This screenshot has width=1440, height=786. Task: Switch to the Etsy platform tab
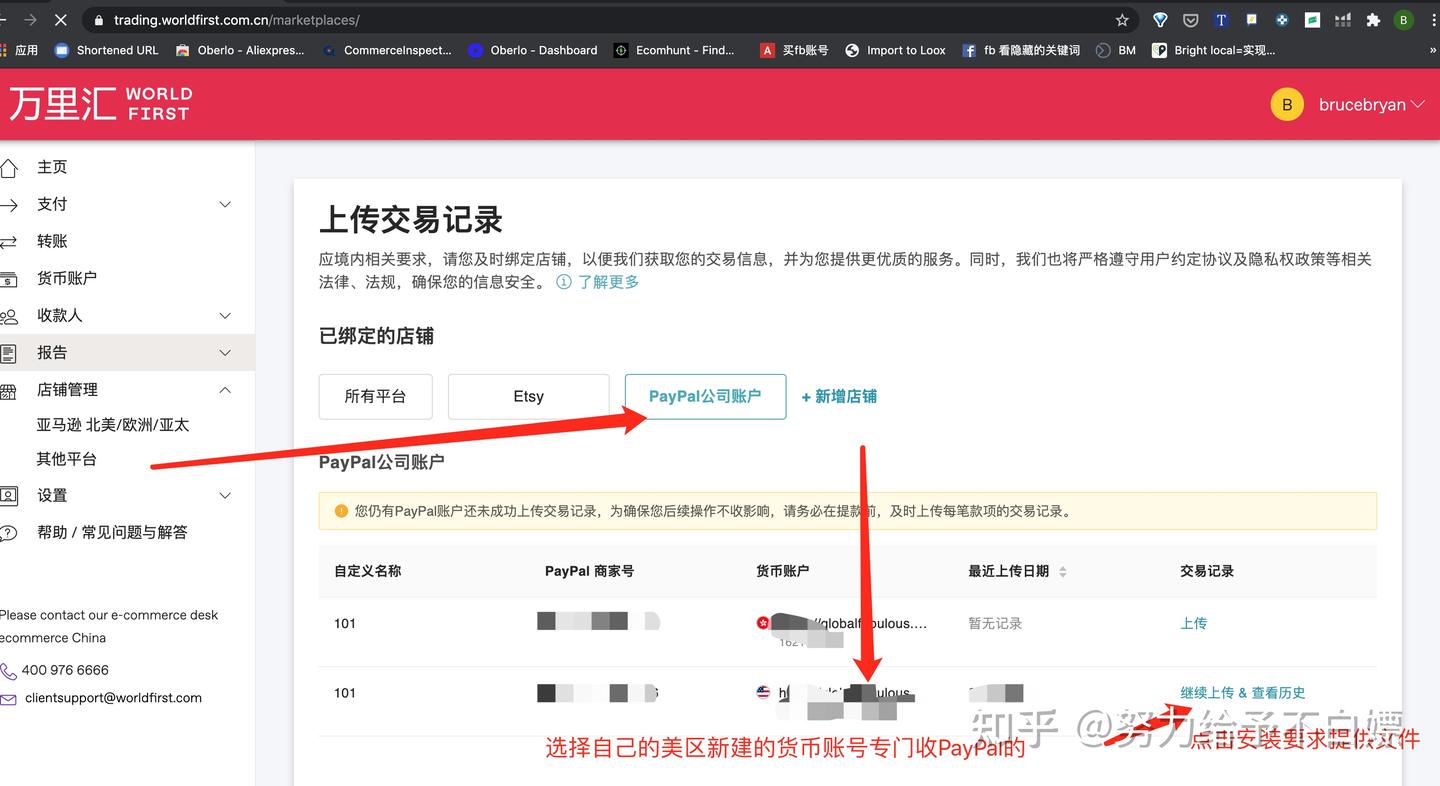pyautogui.click(x=528, y=396)
